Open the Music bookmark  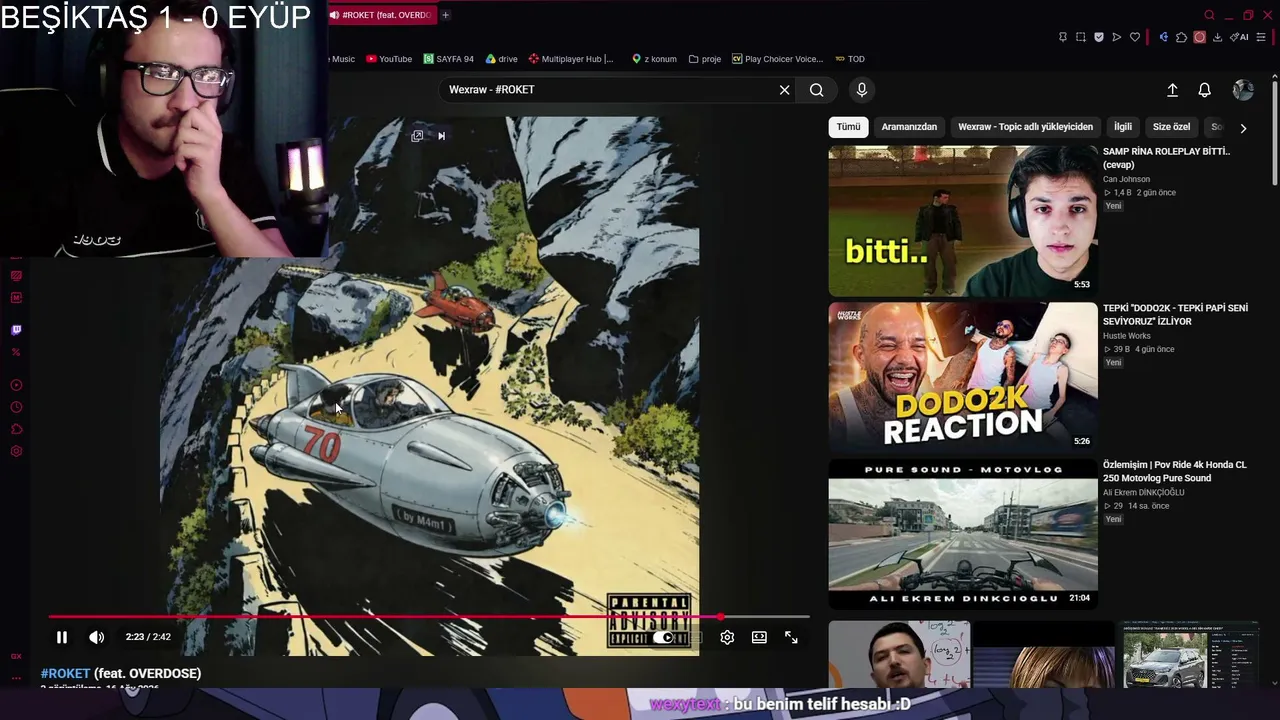tap(342, 59)
